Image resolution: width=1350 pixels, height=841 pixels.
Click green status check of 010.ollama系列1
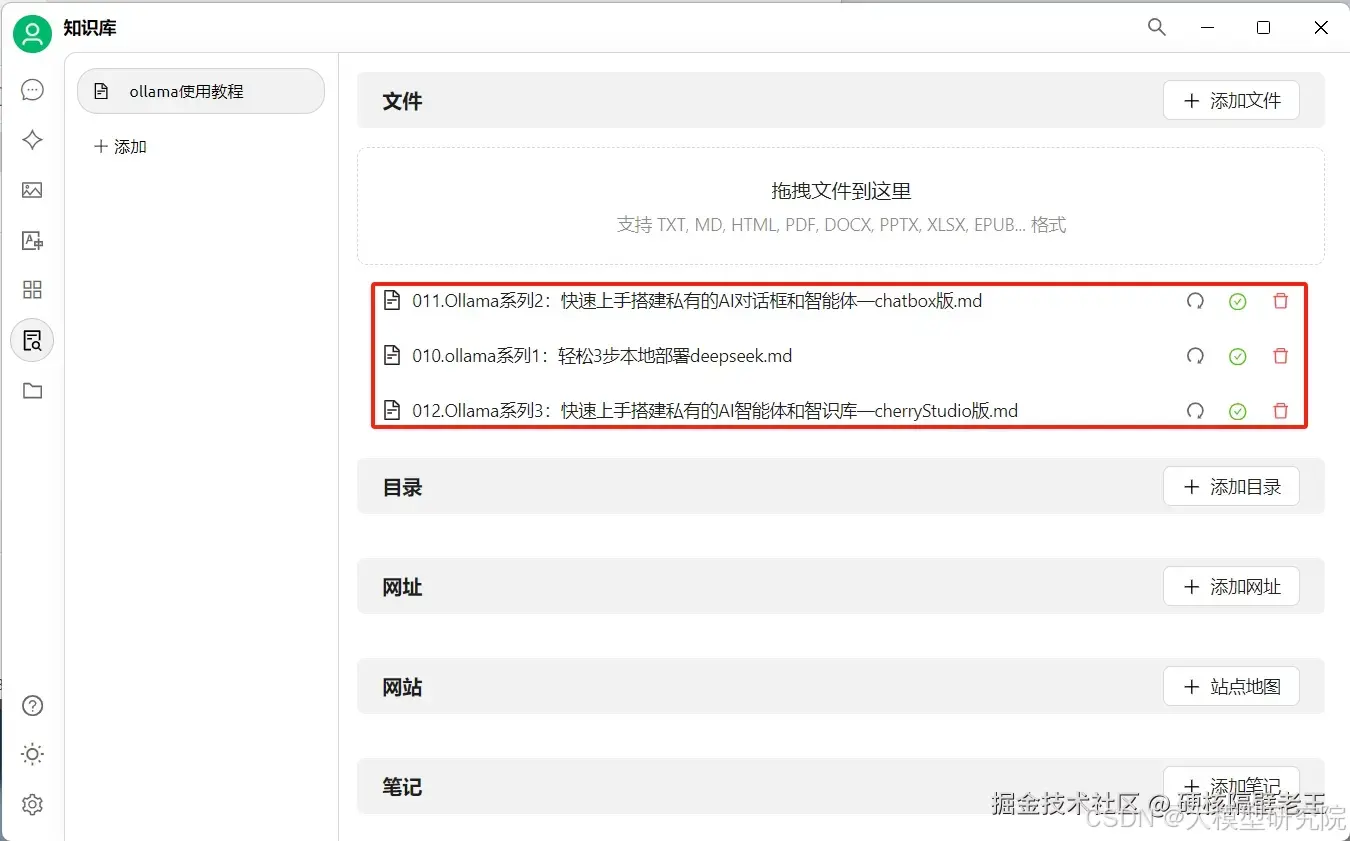click(1238, 356)
